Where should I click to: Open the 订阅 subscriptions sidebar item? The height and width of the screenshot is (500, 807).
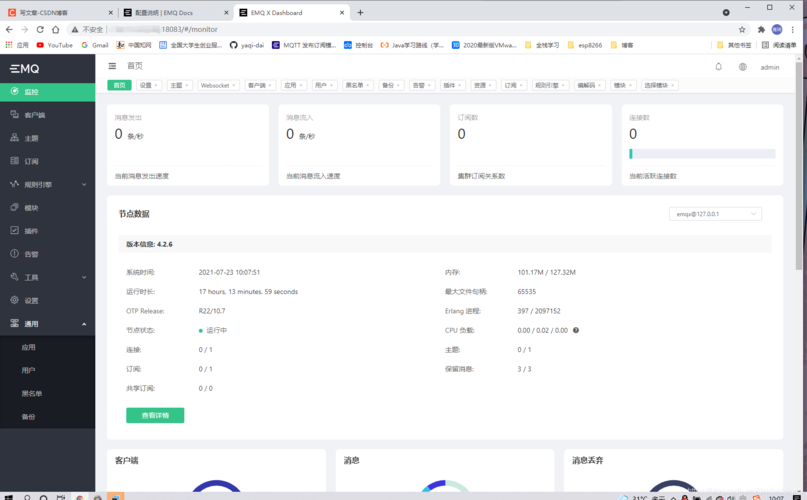click(47, 161)
